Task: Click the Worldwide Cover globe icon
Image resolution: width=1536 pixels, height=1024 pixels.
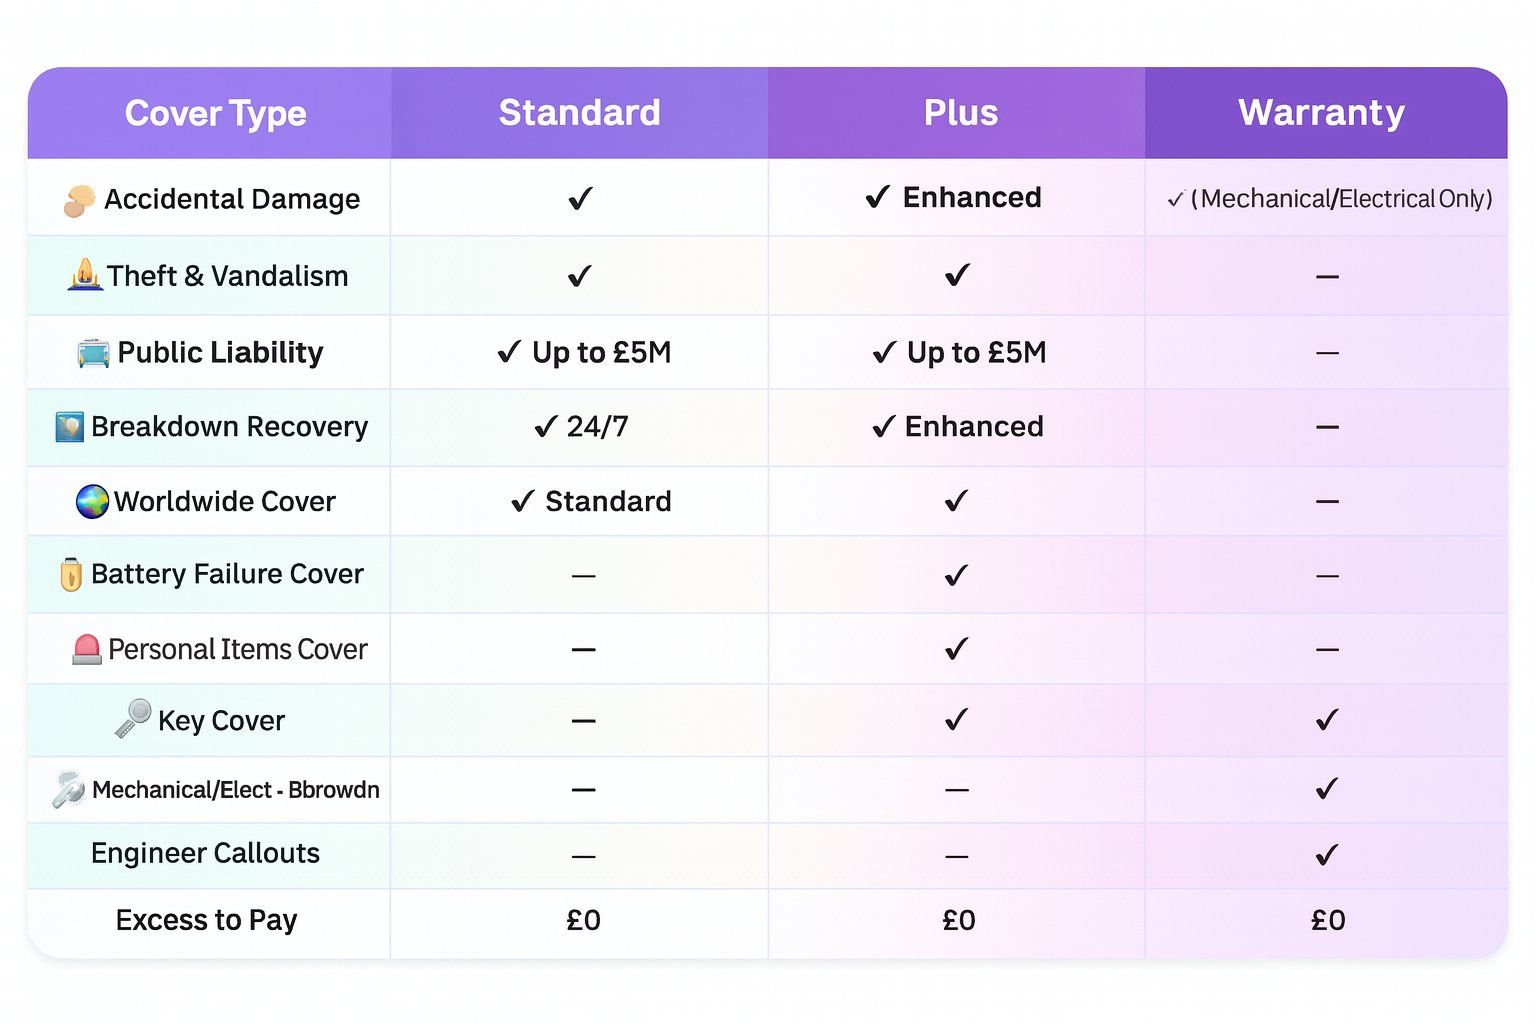Action: [92, 501]
